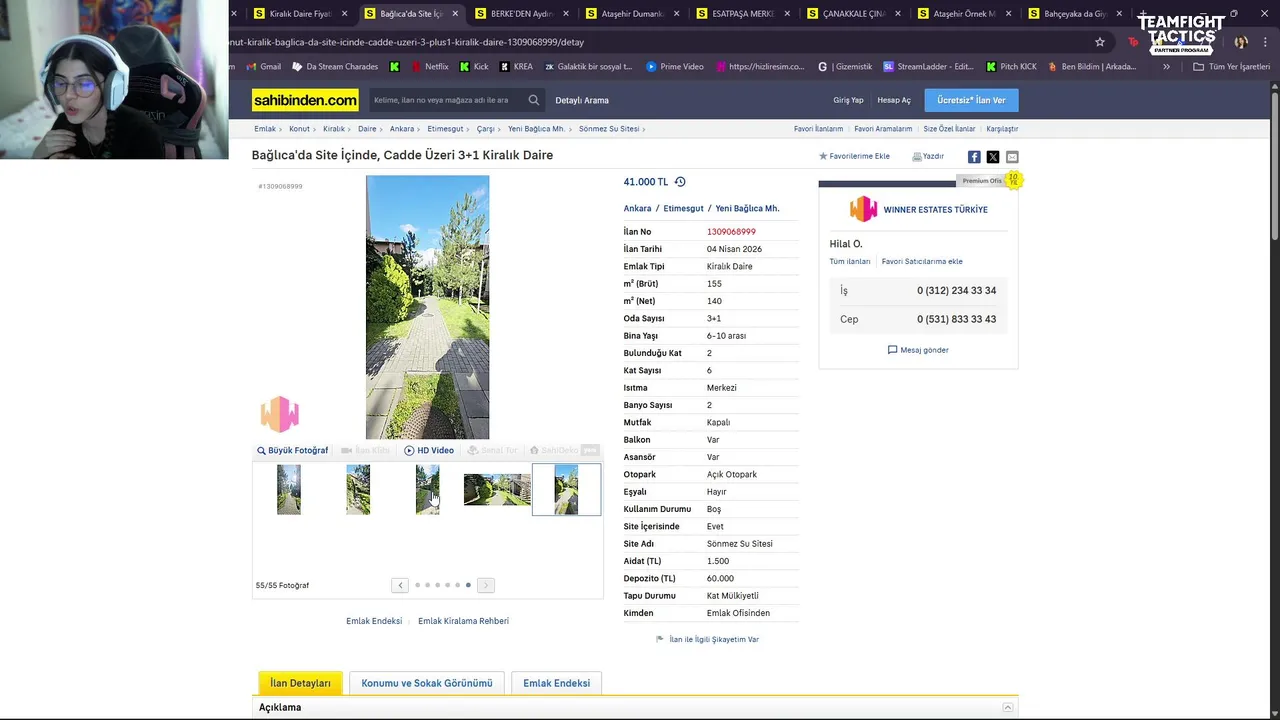Open 'Karşılaştır' compare link
This screenshot has width=1280, height=720.
[1002, 129]
